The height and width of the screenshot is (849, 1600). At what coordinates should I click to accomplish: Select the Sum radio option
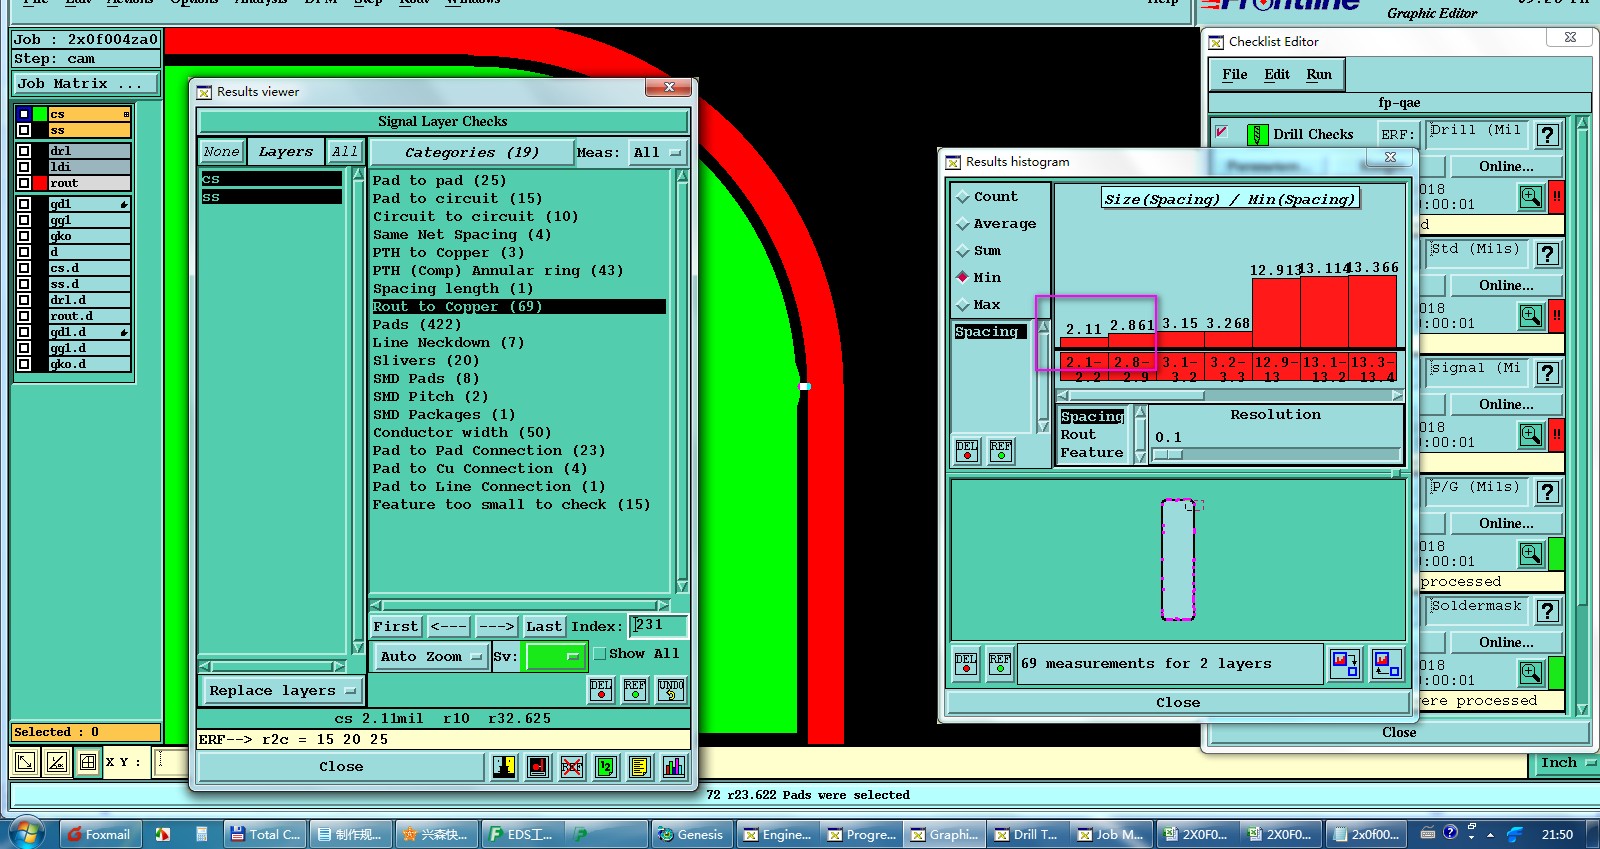(x=963, y=251)
